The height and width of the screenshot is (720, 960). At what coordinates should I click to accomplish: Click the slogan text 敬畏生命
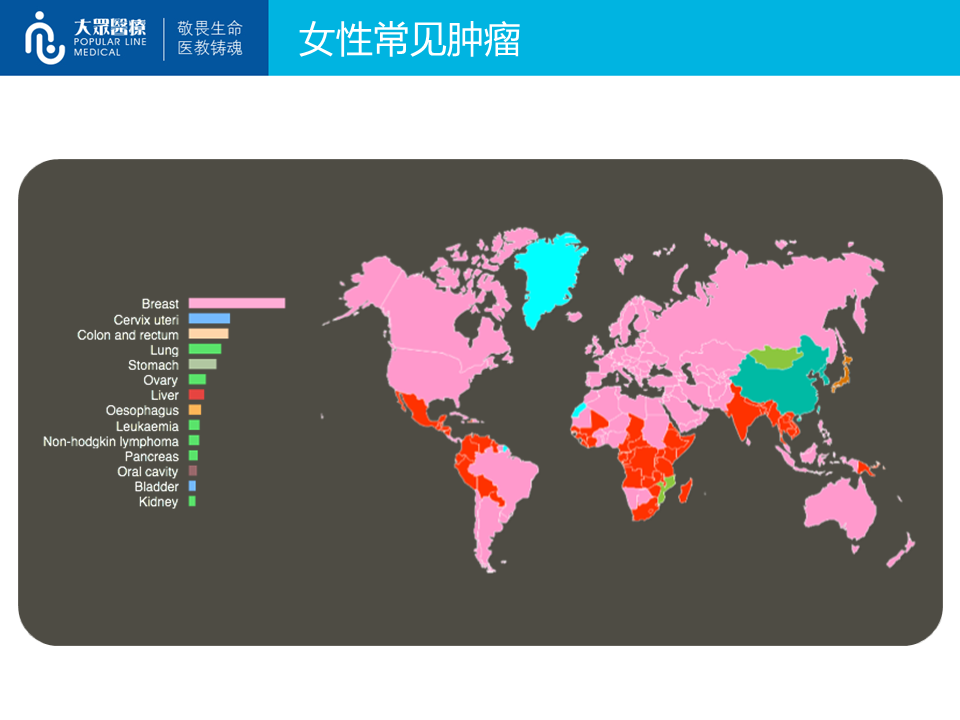(210, 28)
